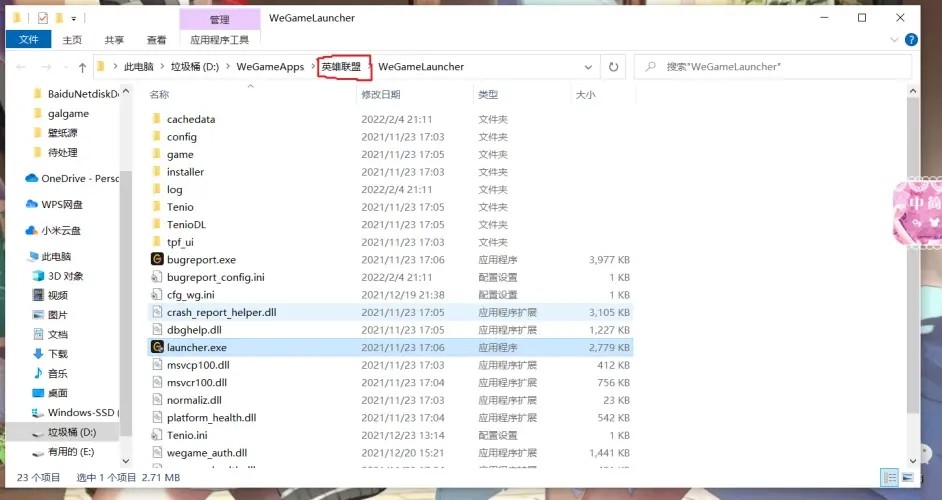
Task: Open the bugreport.exe application icon
Action: [x=157, y=259]
